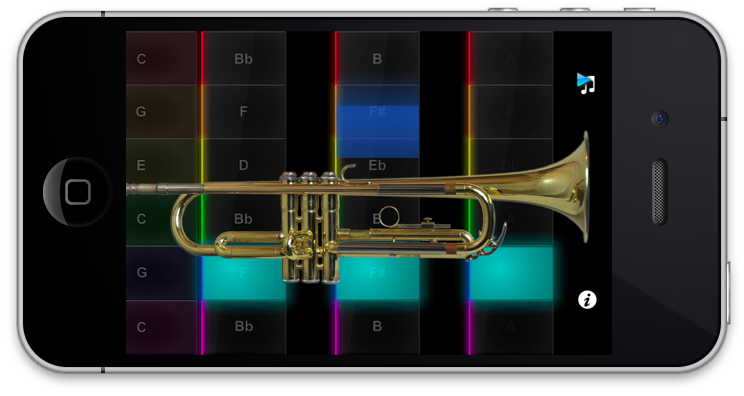Play the unlit F pad in orange row

pyautogui.click(x=244, y=112)
